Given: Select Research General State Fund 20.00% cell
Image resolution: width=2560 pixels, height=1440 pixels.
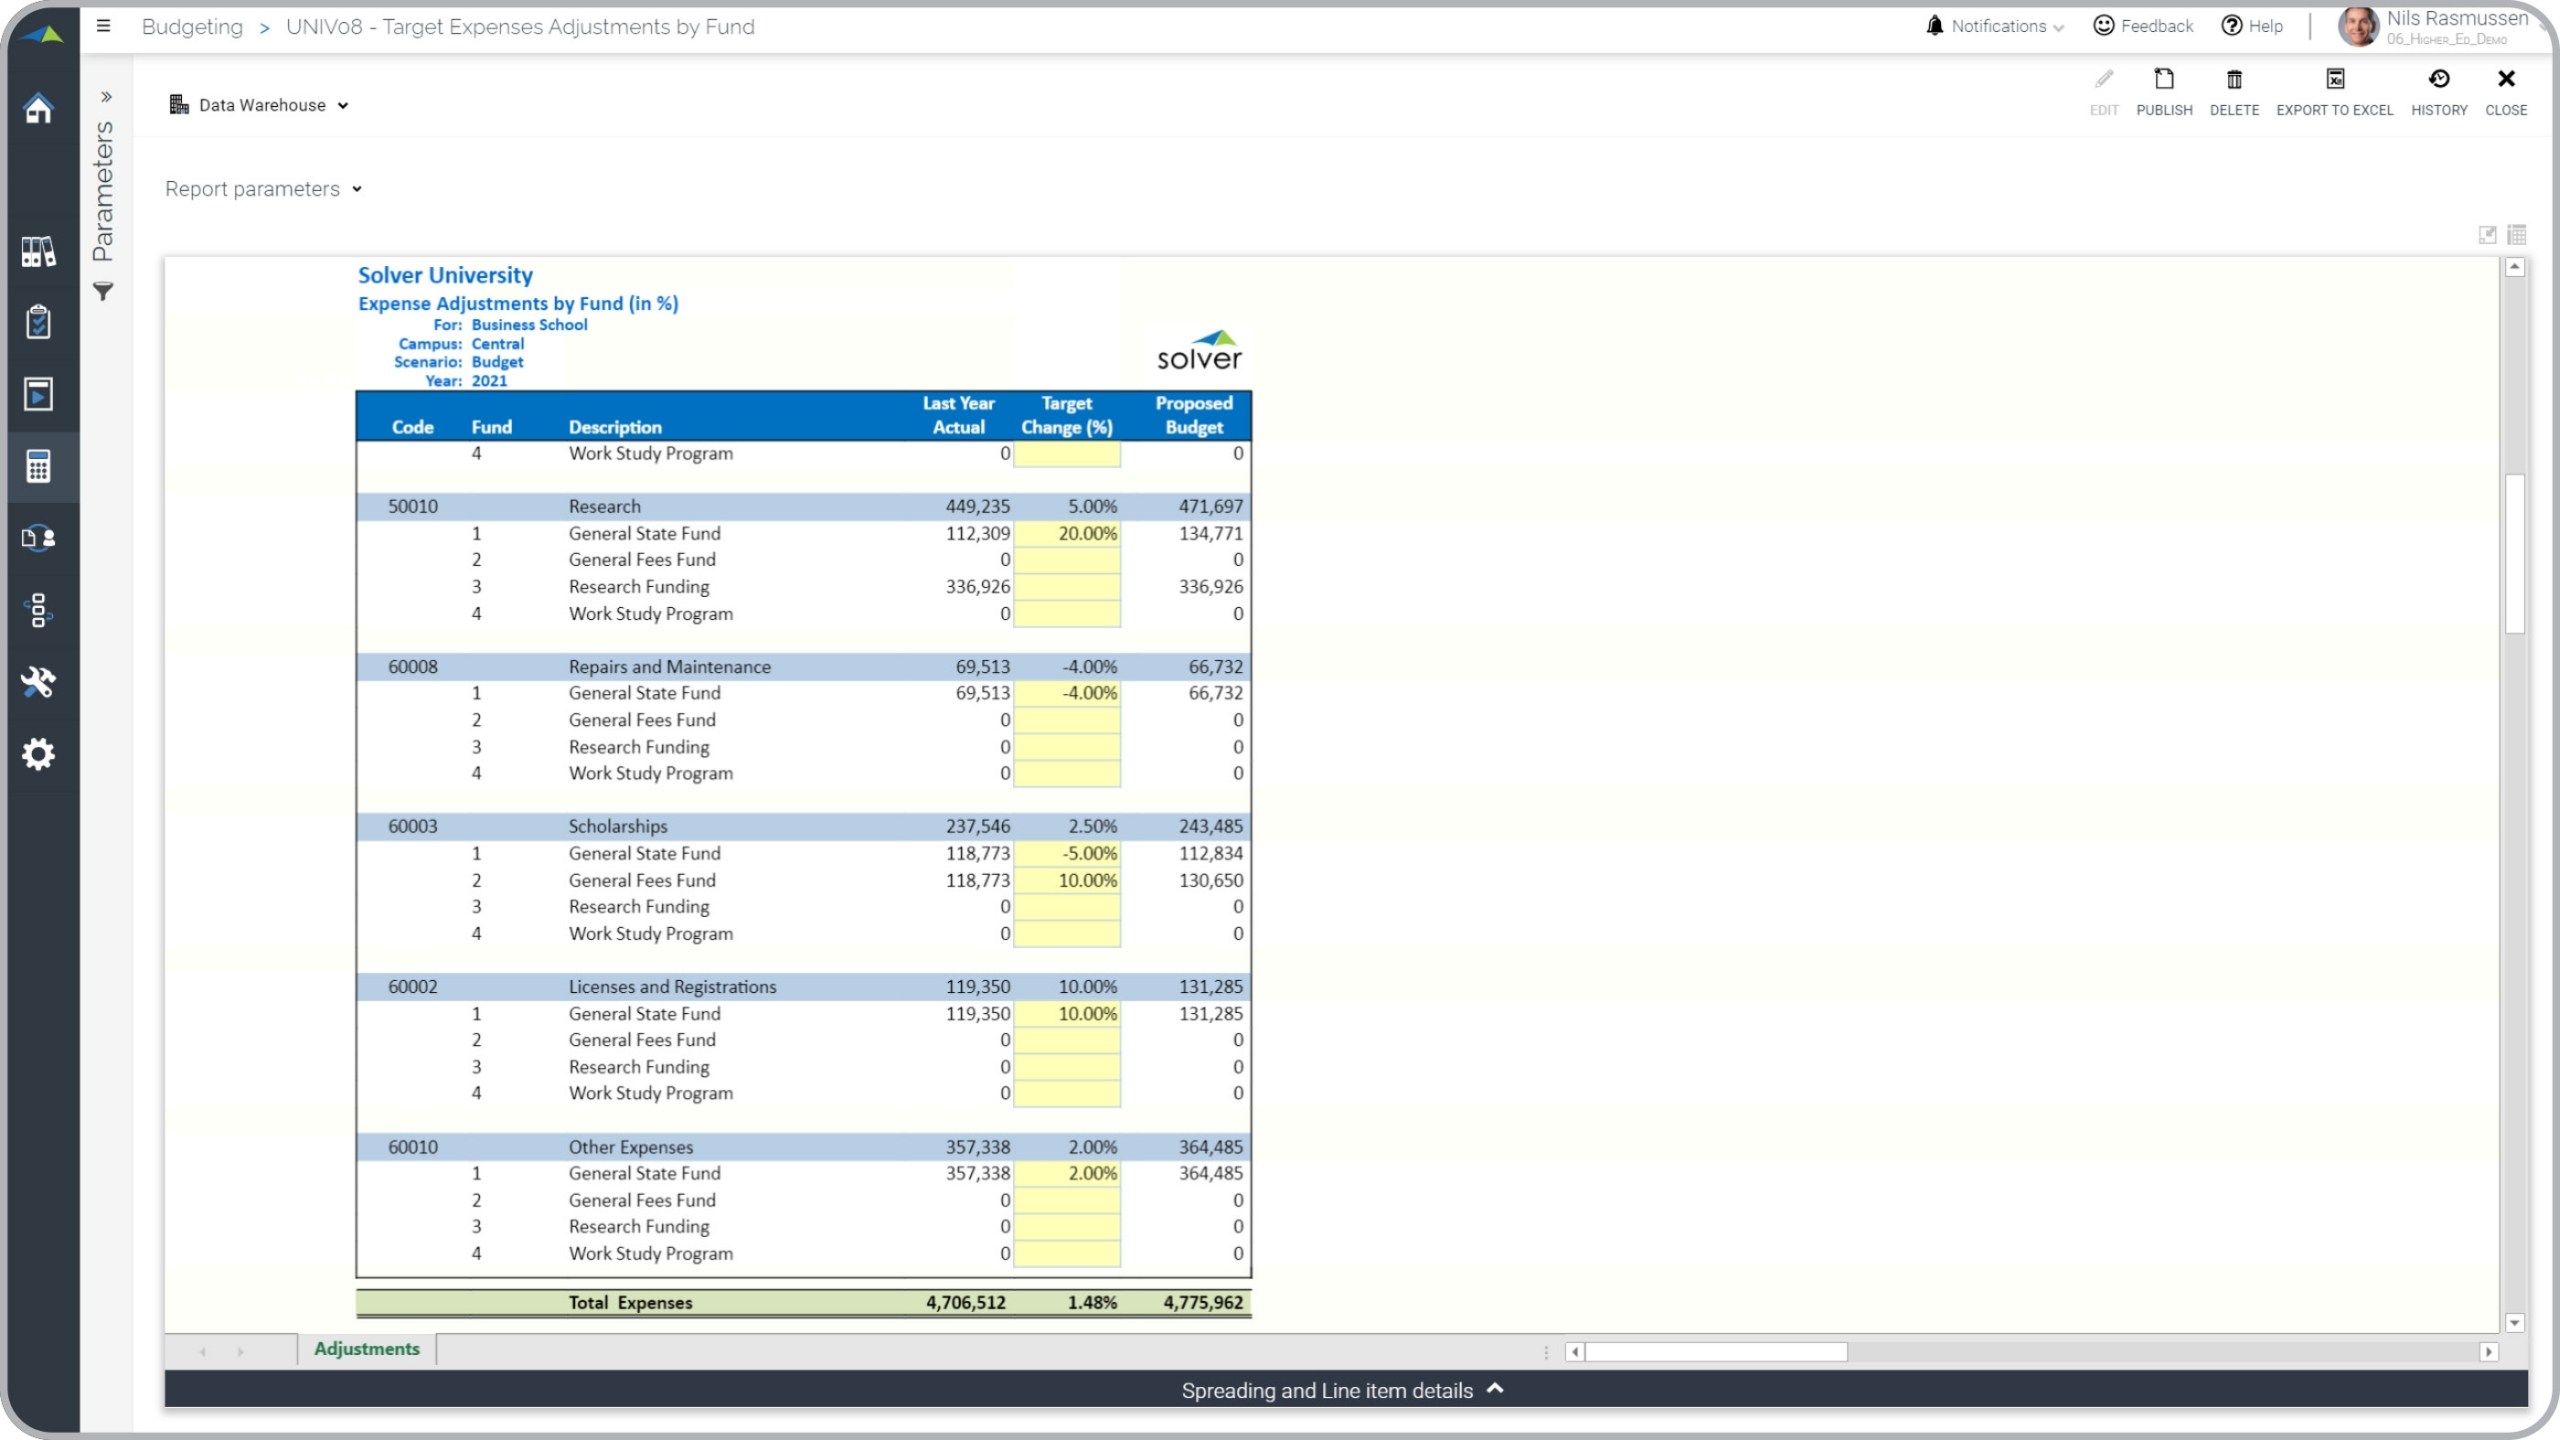Looking at the screenshot, I should point(1067,534).
